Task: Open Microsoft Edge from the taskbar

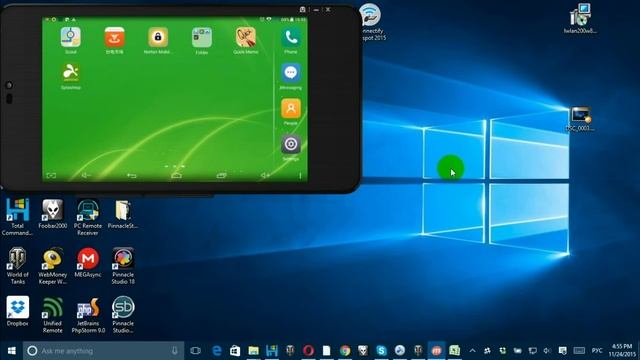Action: tap(217, 351)
